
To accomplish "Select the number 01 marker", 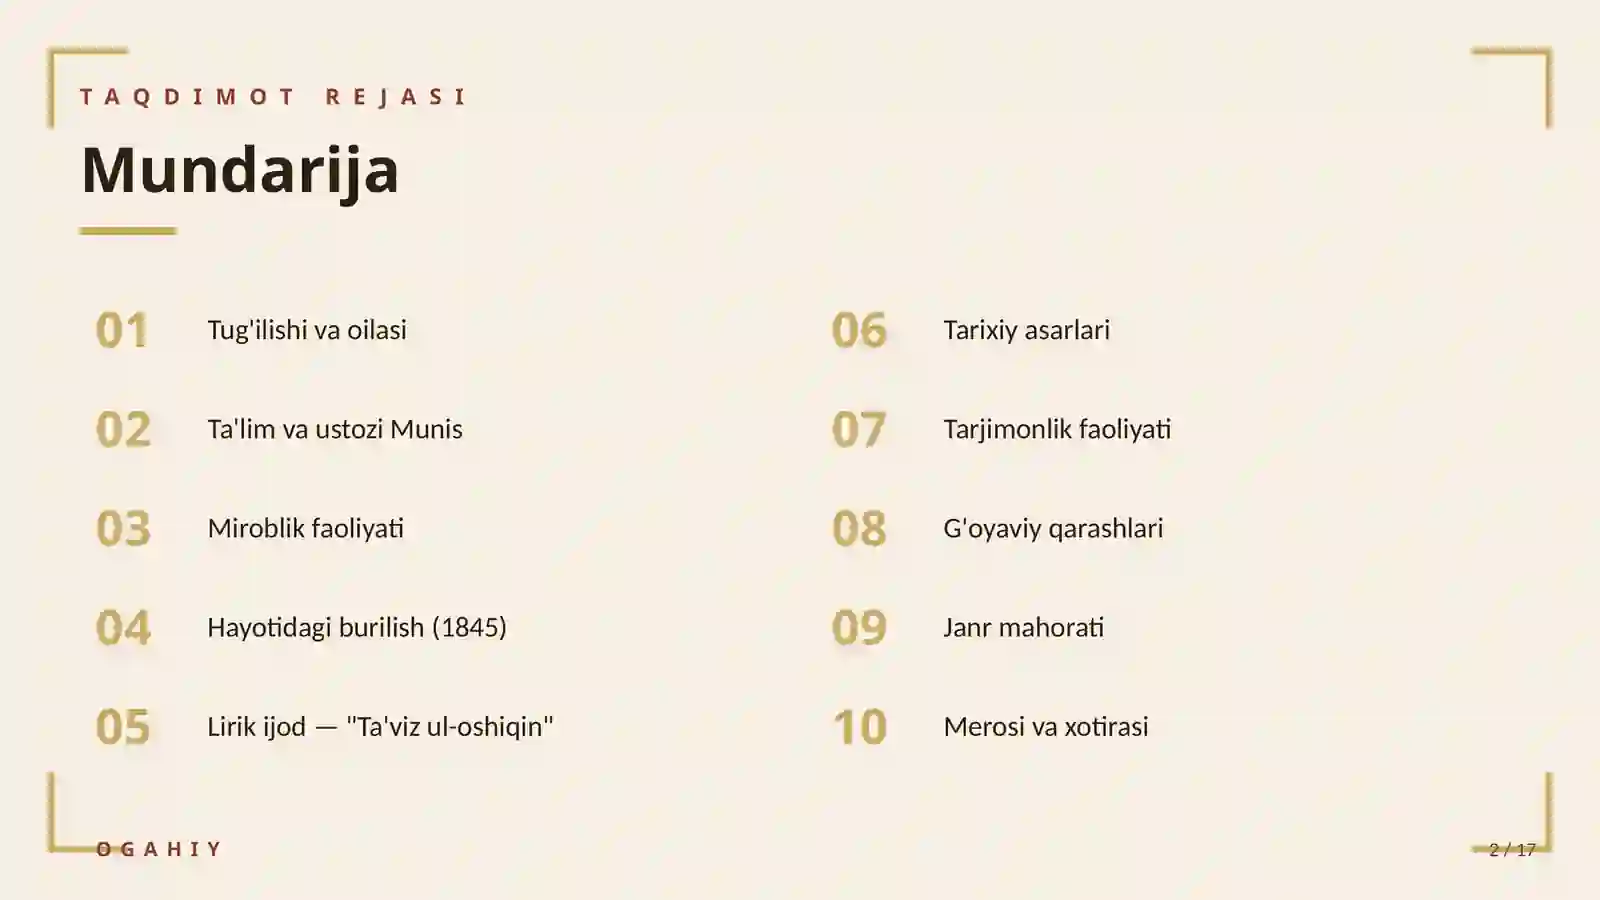I will (x=122, y=330).
